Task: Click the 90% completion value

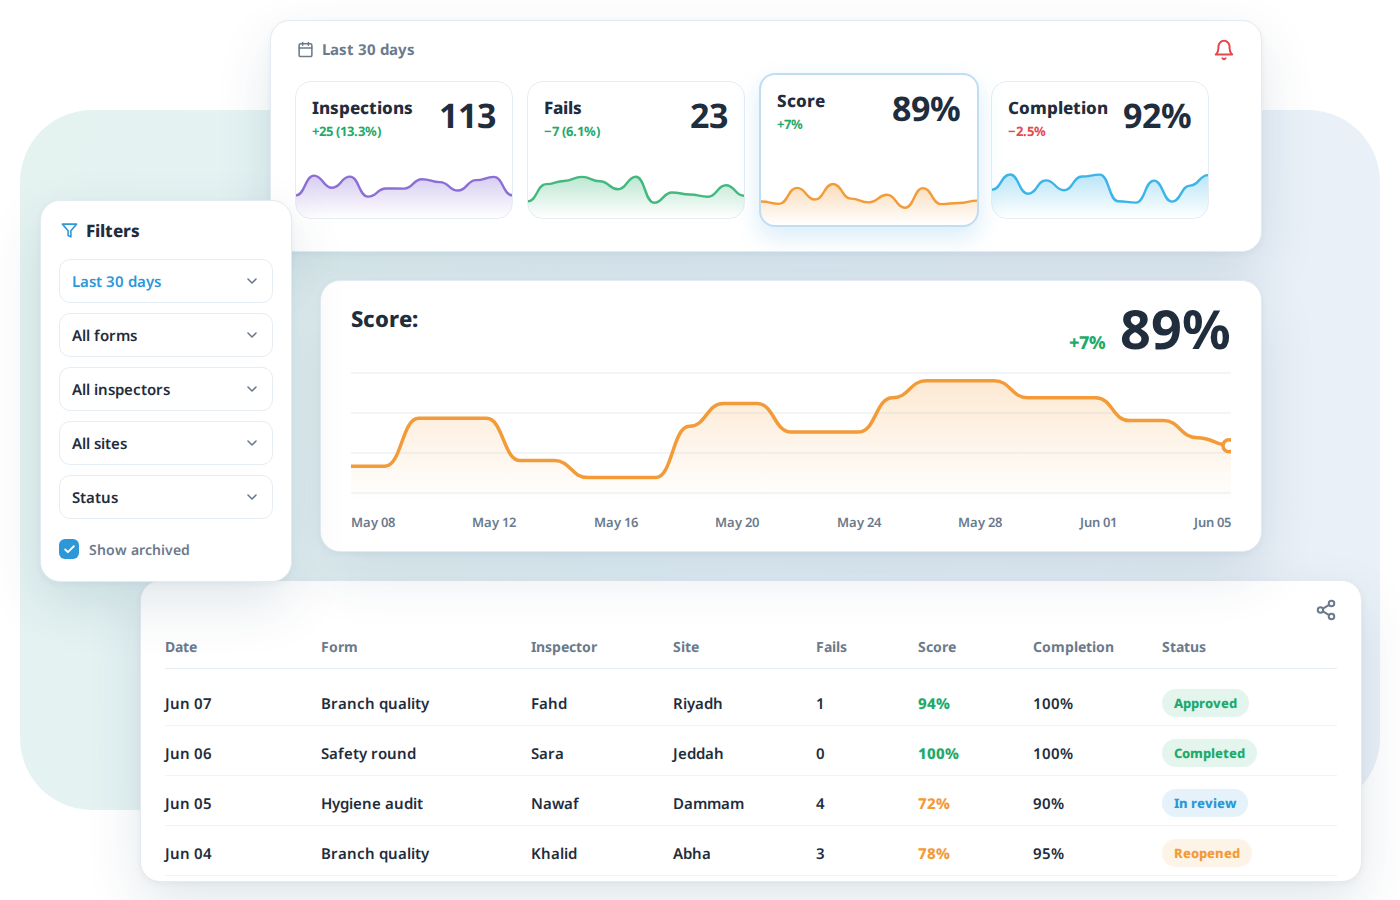Action: pos(1048,804)
